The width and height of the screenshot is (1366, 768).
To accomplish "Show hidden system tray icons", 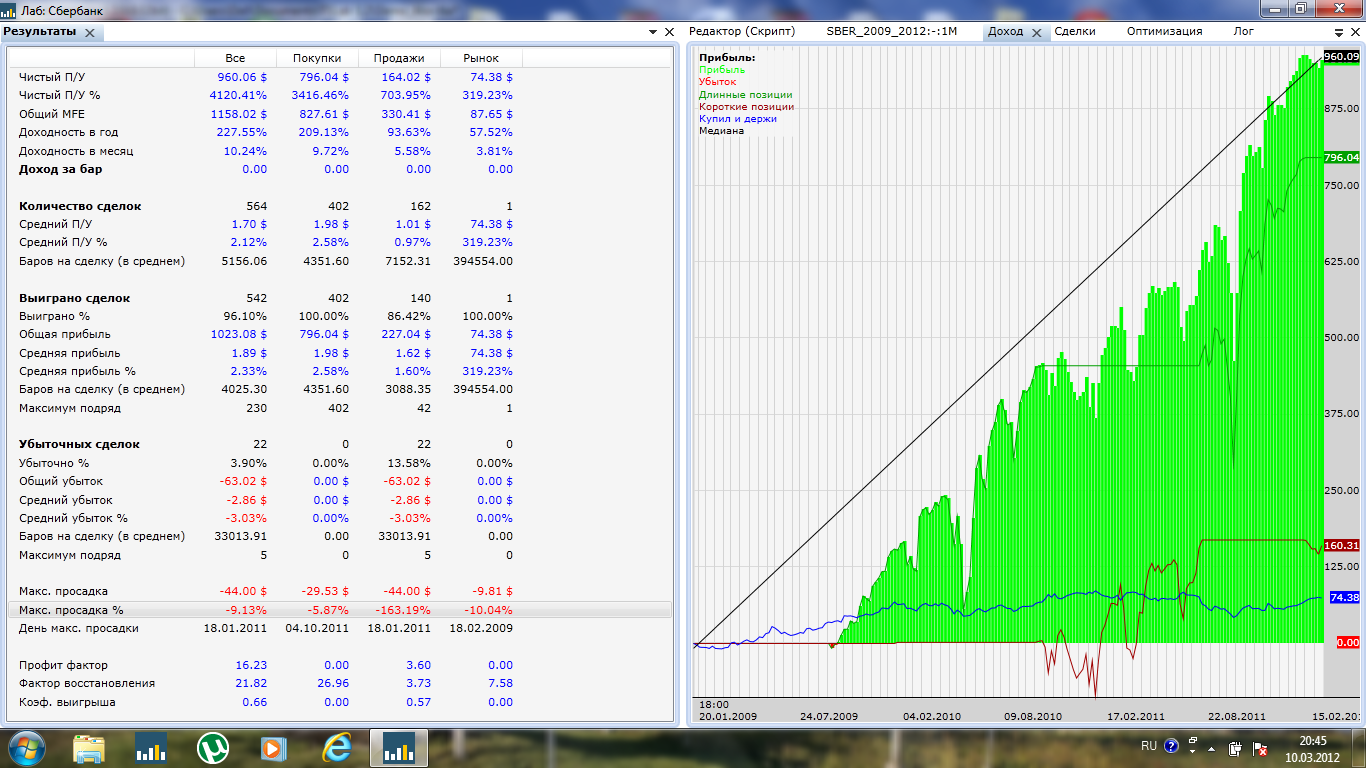I will (x=1213, y=747).
